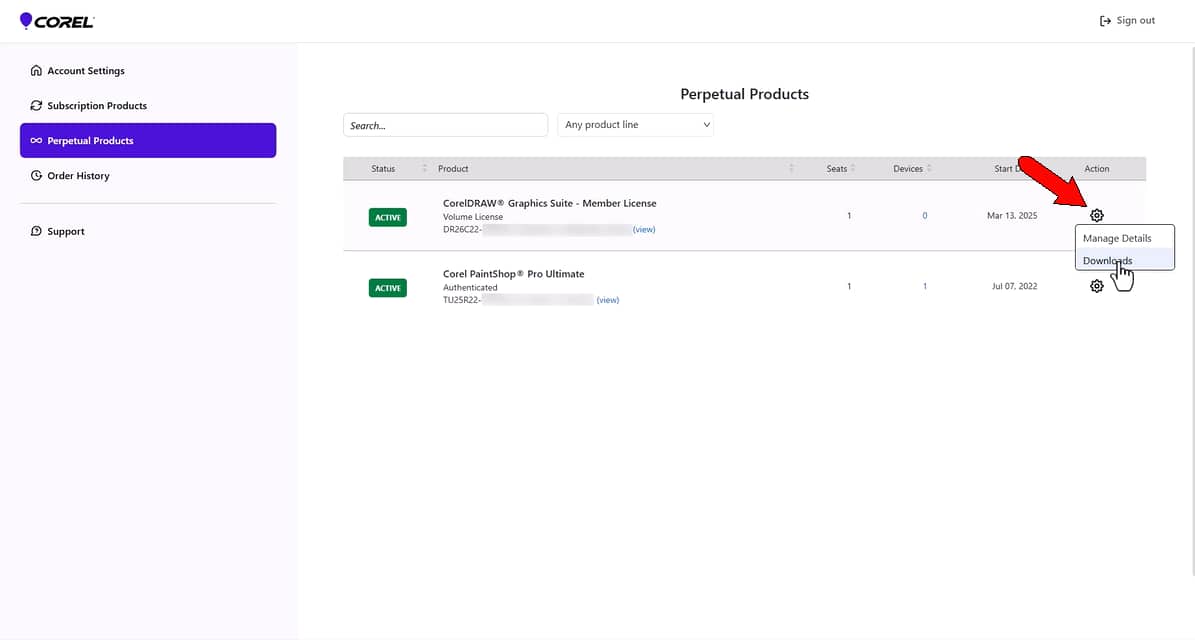Click the Order History clock icon
The image size is (1195, 640).
36,175
